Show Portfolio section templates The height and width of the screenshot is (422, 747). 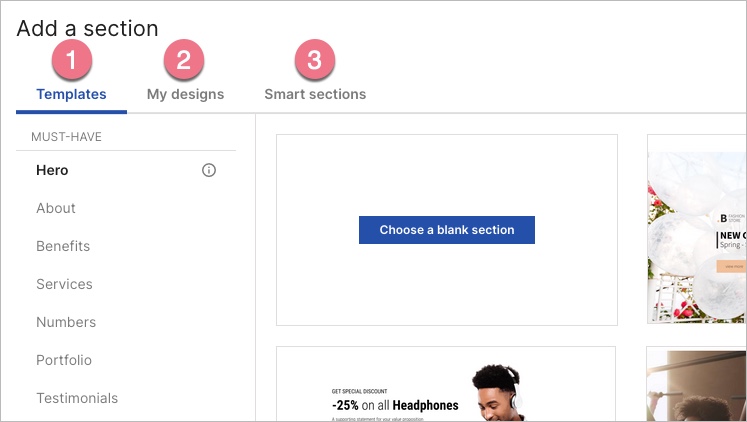tap(64, 360)
